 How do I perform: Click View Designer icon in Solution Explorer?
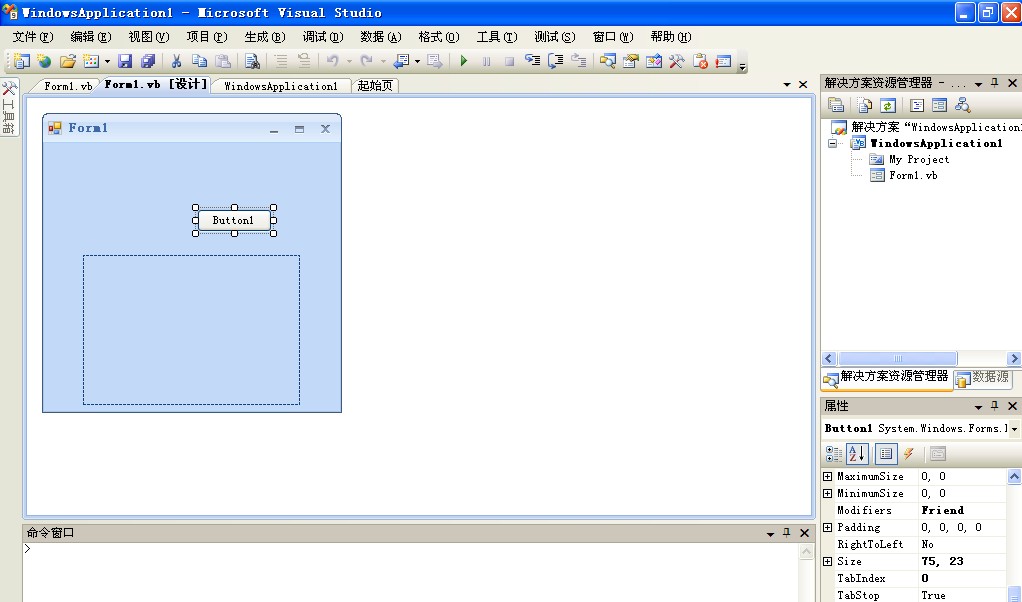(x=939, y=105)
